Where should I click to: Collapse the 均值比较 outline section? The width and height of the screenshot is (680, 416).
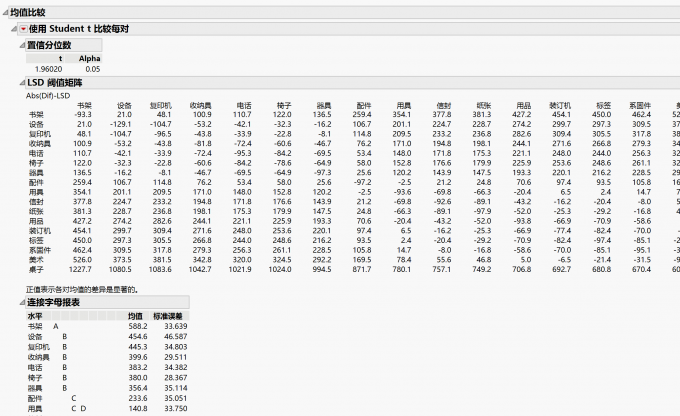coord(5,11)
